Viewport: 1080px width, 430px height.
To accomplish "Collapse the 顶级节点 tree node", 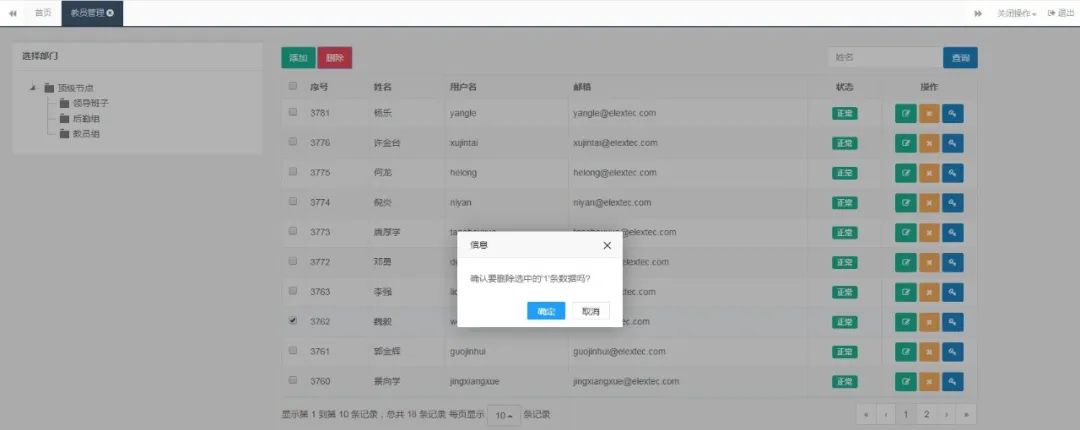I will click(33, 88).
